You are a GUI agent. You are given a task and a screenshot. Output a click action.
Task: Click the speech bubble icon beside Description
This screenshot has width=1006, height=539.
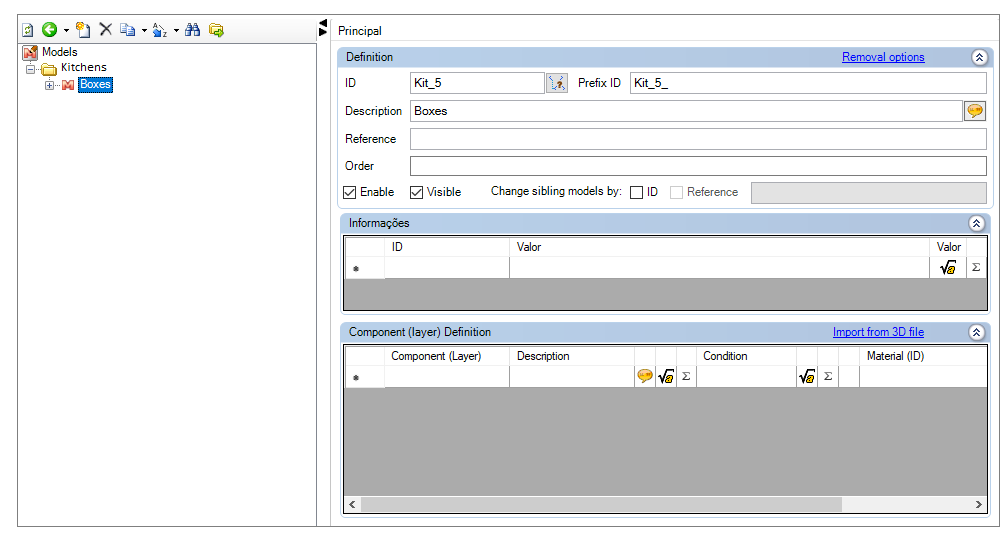(x=975, y=111)
